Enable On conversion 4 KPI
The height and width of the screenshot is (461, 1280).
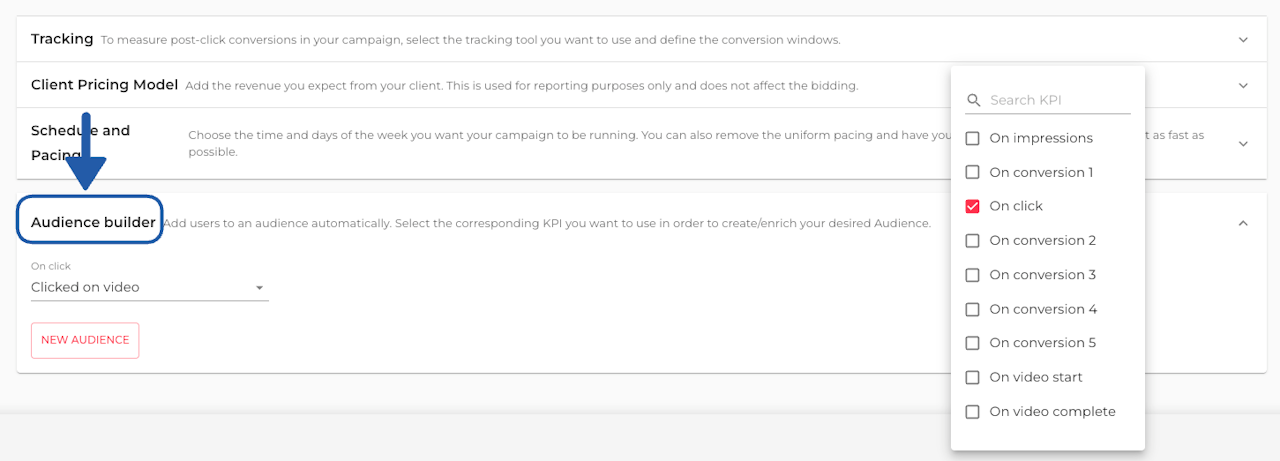click(x=972, y=309)
